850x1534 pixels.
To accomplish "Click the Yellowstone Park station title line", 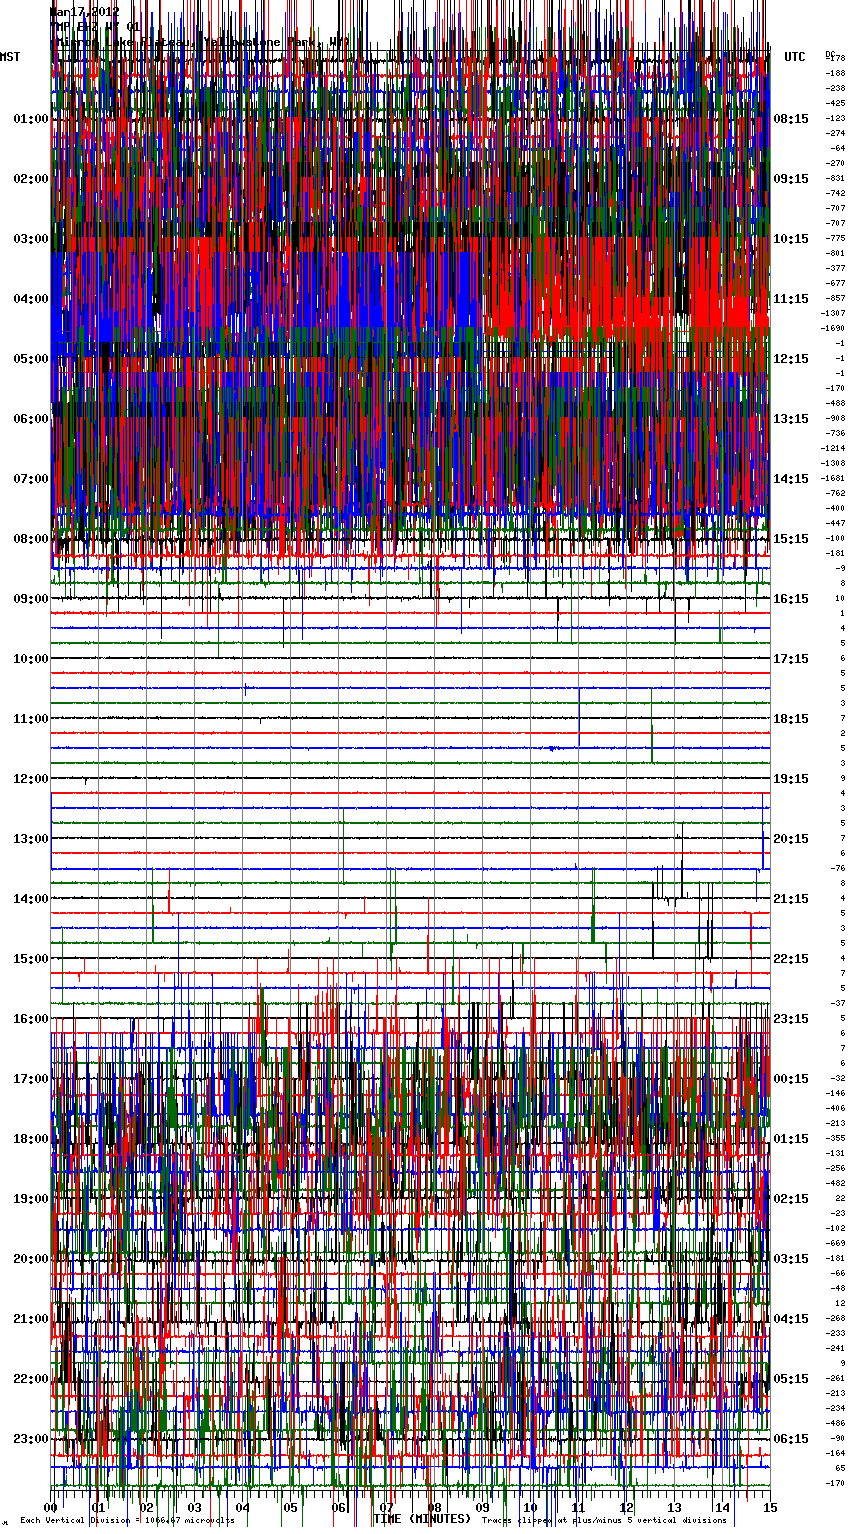I will pyautogui.click(x=200, y=42).
